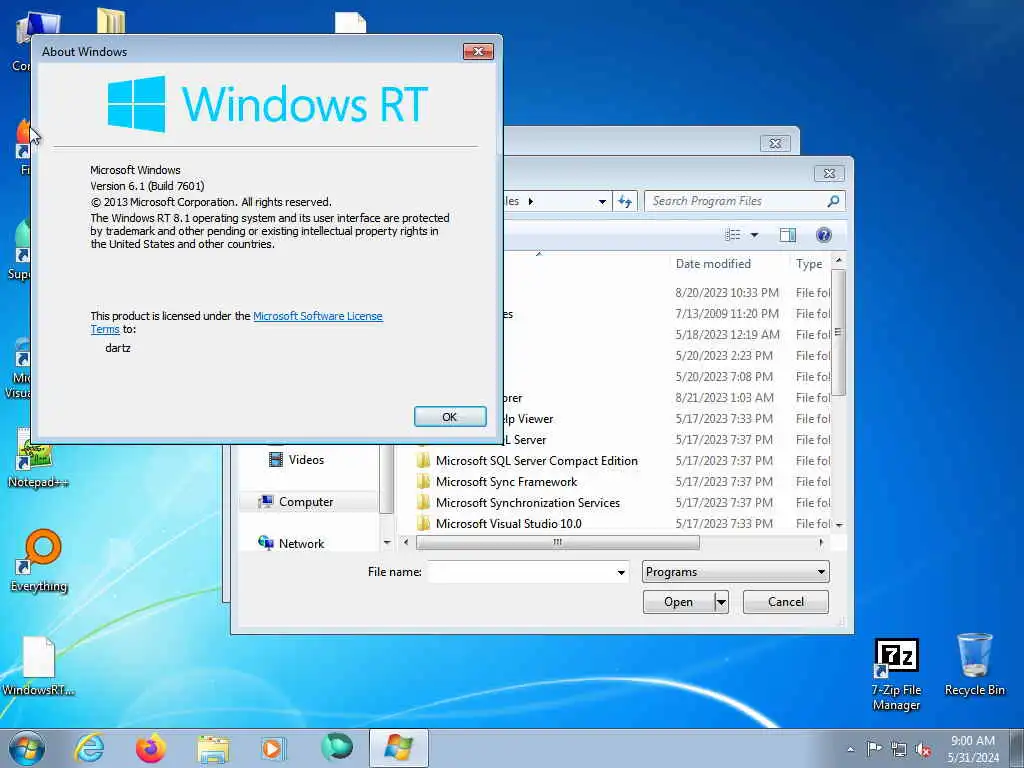Image resolution: width=1024 pixels, height=768 pixels.
Task: Click the 8/20/2023 10:33 PM date entry
Action: click(x=727, y=293)
